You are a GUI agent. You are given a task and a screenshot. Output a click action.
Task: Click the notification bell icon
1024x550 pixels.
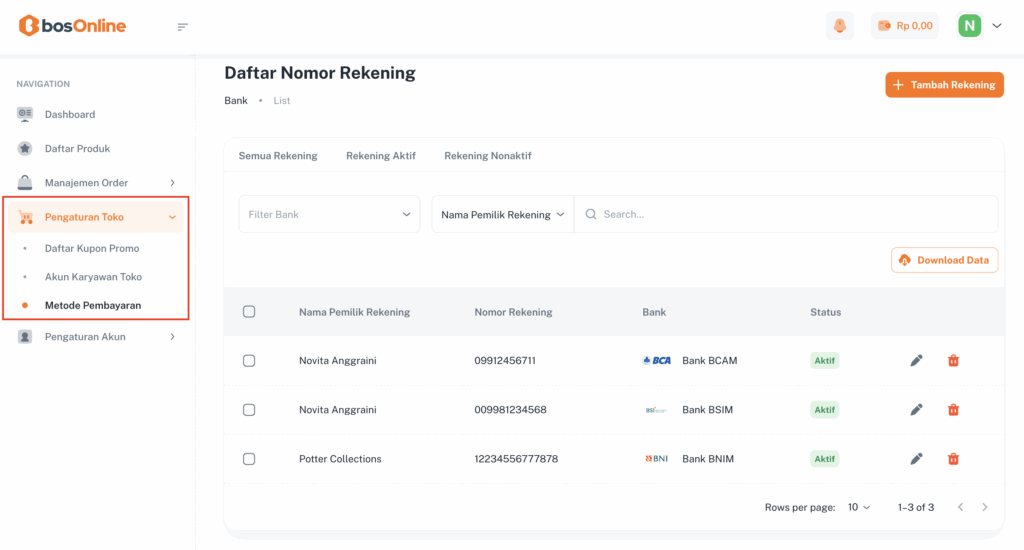tap(840, 26)
